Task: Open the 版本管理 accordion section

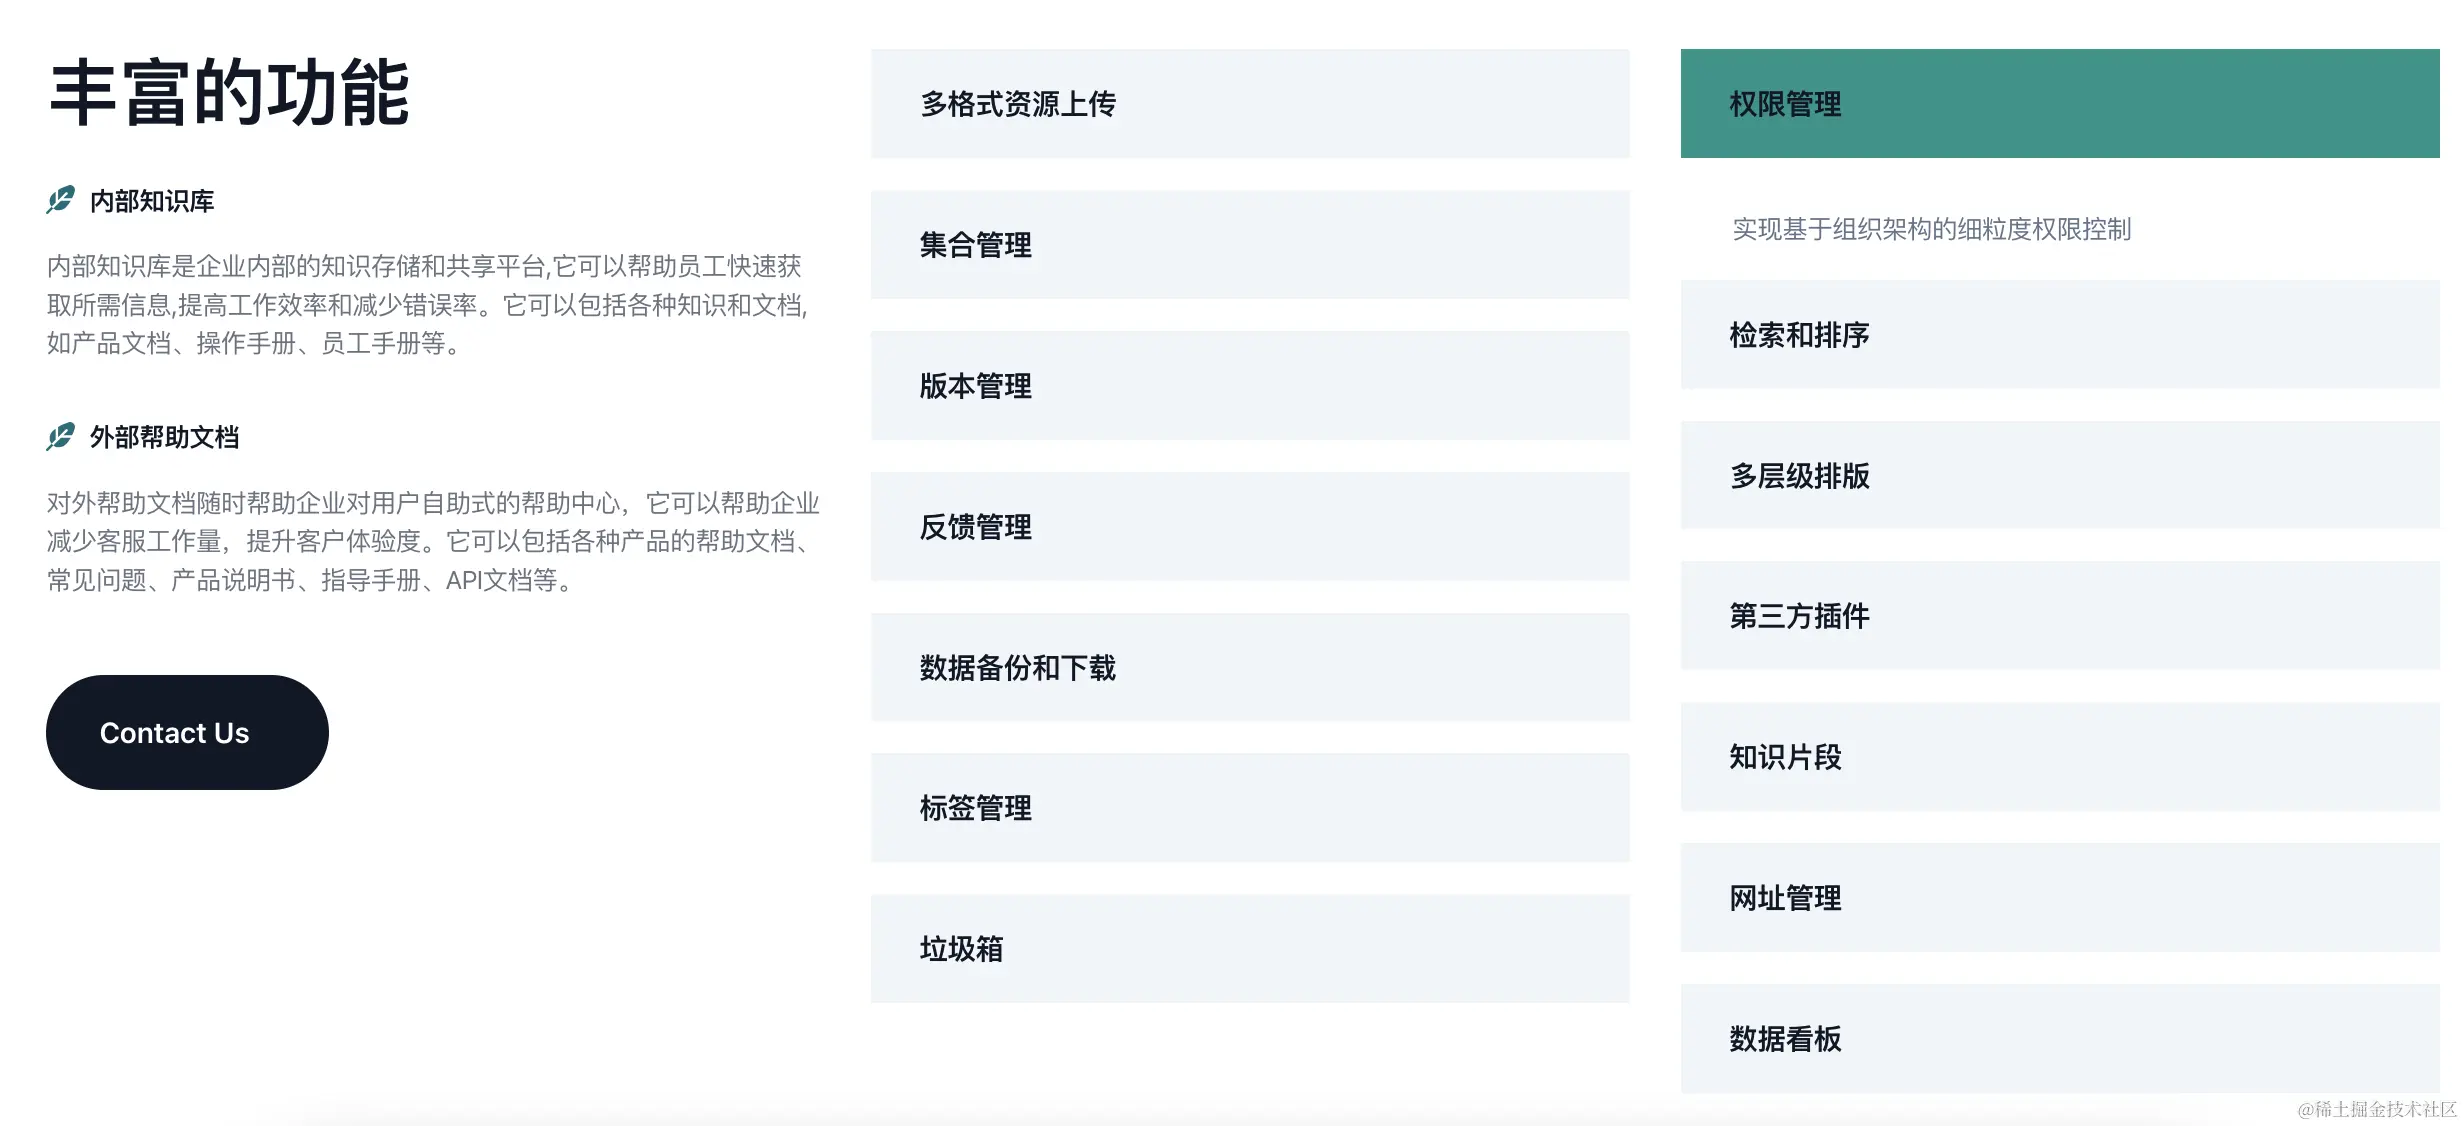Action: coord(1249,386)
